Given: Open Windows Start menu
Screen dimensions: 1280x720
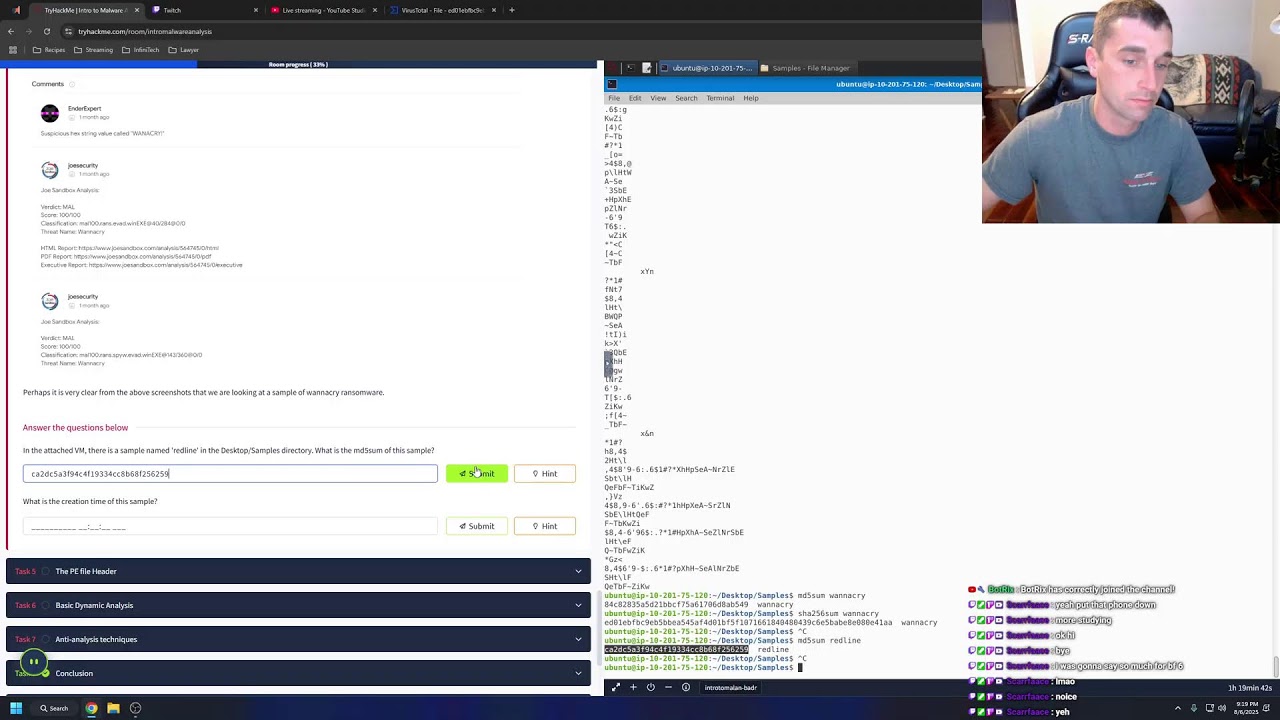Looking at the screenshot, I should pyautogui.click(x=16, y=708).
